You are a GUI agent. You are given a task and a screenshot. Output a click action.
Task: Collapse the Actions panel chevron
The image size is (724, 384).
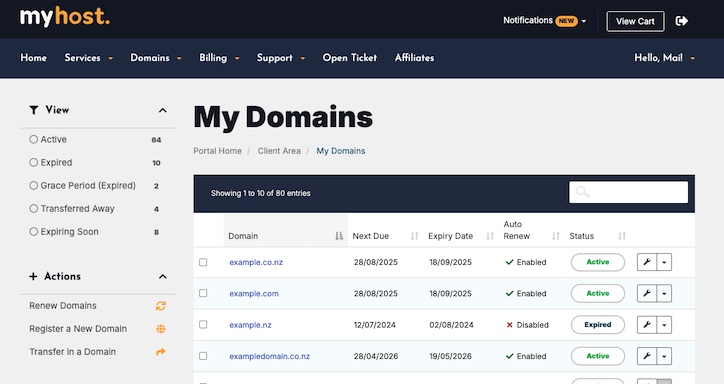[x=163, y=276]
